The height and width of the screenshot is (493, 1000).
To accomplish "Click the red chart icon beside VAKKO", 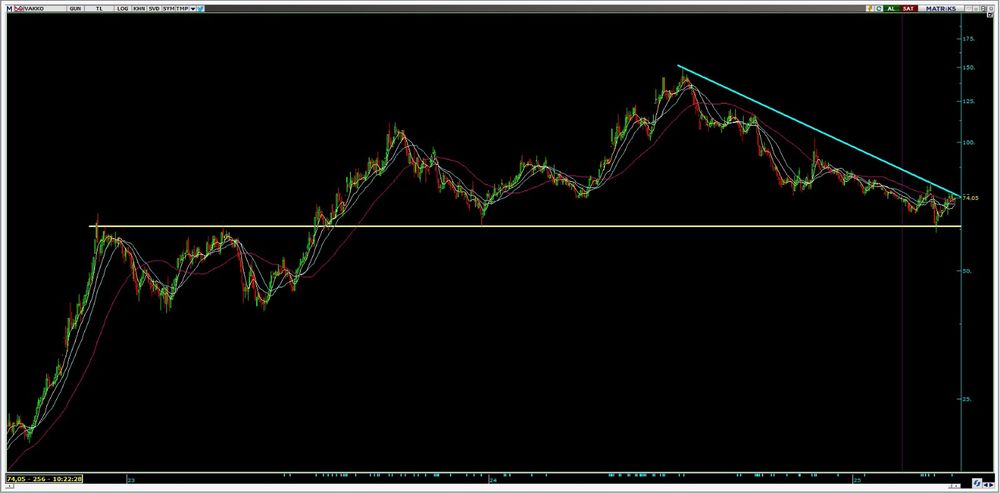I will [x=19, y=9].
